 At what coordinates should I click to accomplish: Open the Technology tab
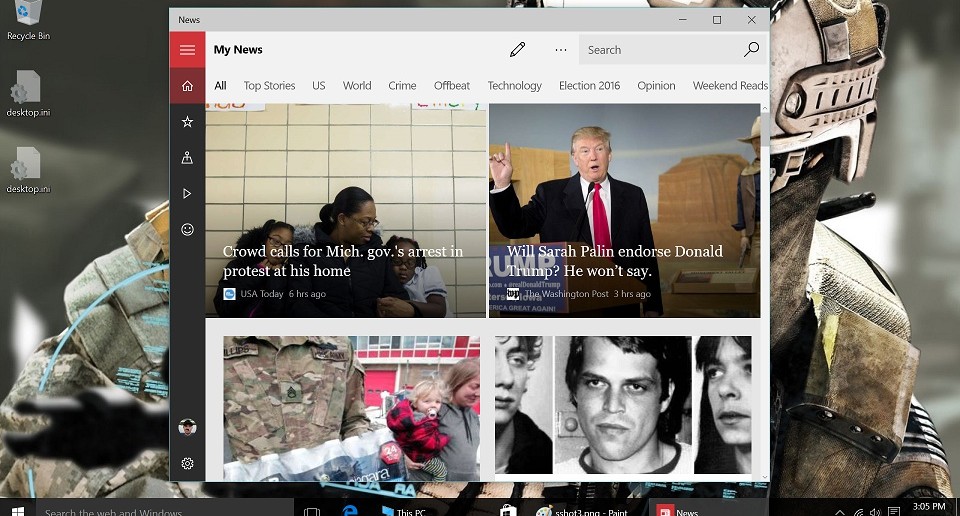[514, 86]
